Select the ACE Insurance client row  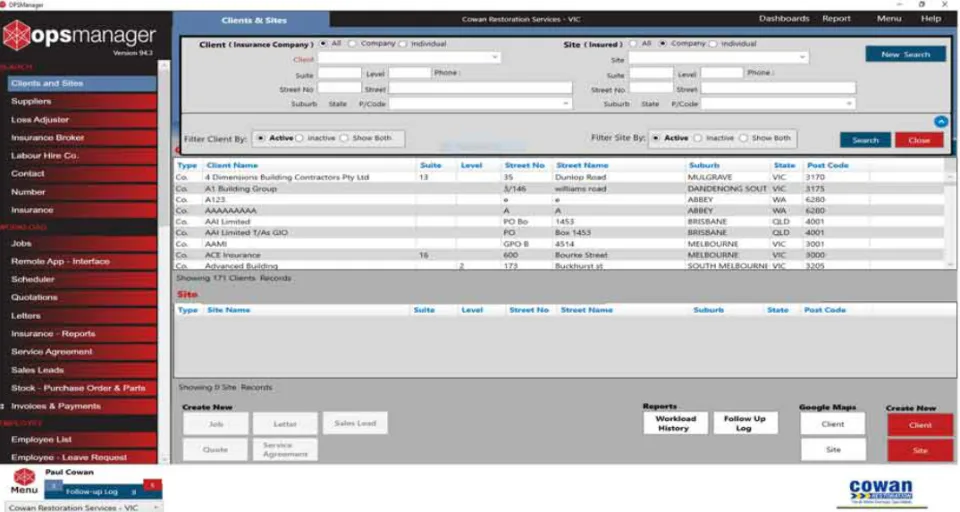(x=559, y=255)
